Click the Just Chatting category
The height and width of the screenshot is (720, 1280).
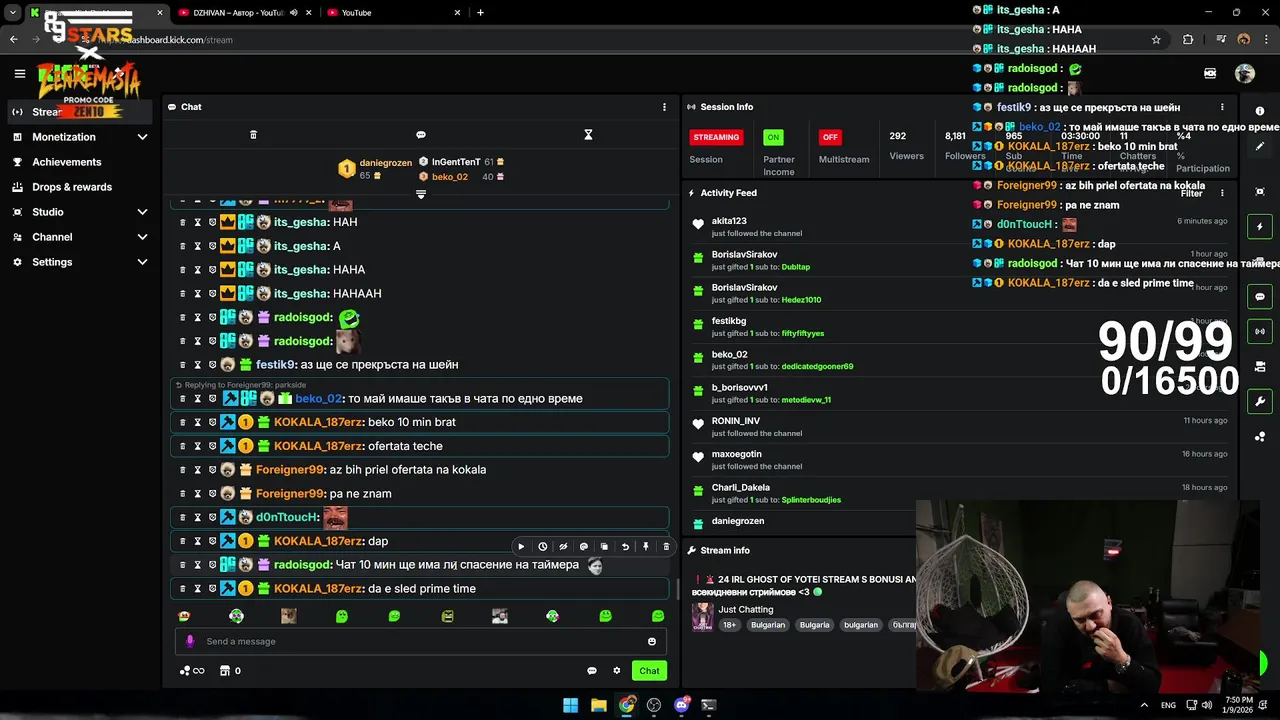(x=746, y=609)
